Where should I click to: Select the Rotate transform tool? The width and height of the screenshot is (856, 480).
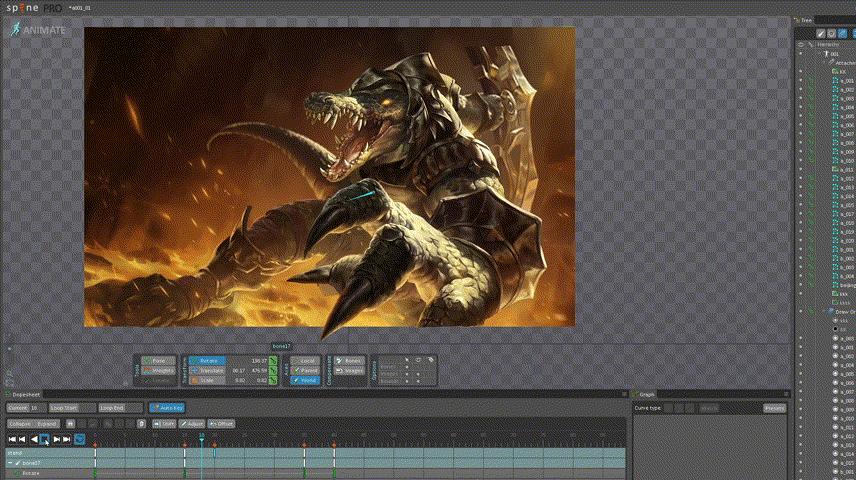pyautogui.click(x=208, y=360)
